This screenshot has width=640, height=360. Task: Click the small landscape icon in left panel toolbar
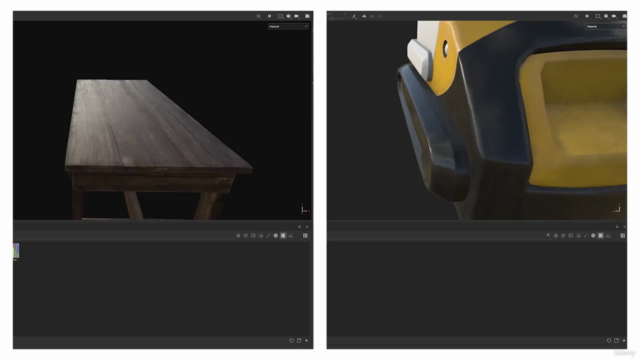[x=291, y=236]
